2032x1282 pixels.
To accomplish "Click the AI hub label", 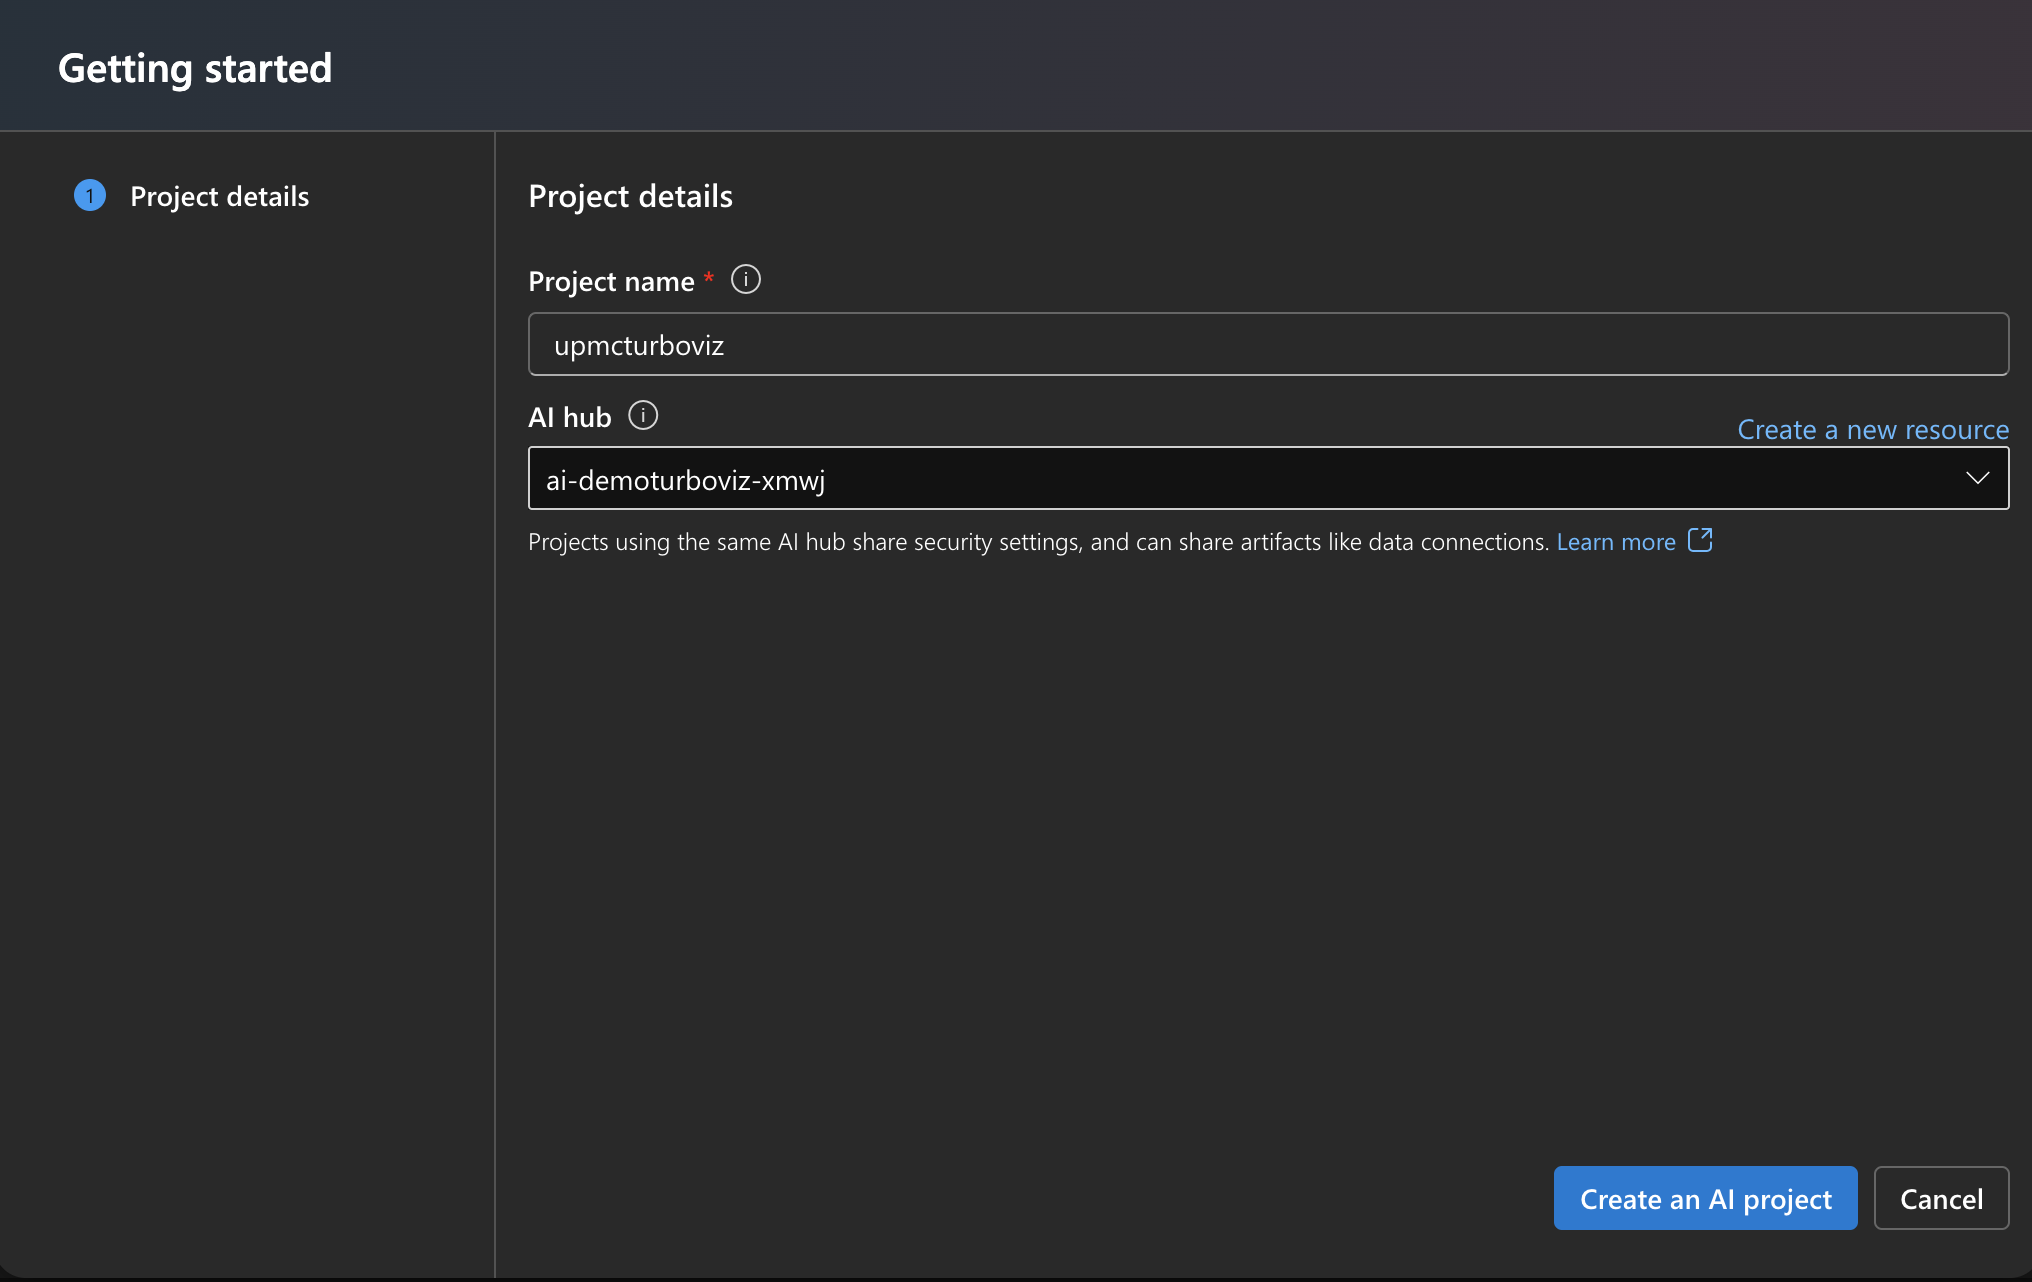I will click(569, 417).
